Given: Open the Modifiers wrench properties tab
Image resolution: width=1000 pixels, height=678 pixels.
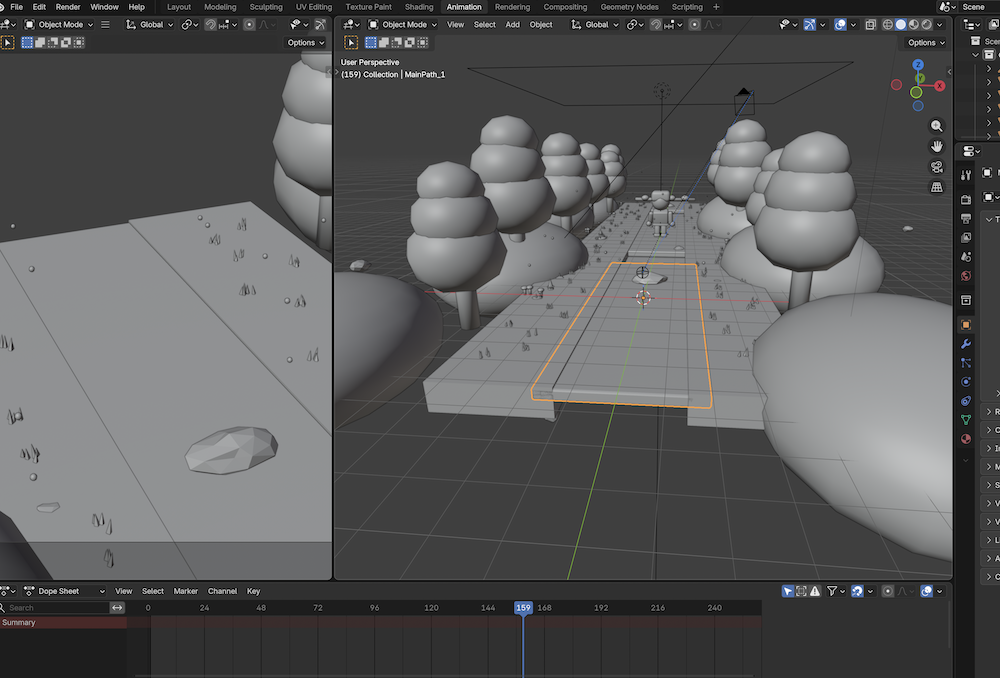Looking at the screenshot, I should click(966, 344).
